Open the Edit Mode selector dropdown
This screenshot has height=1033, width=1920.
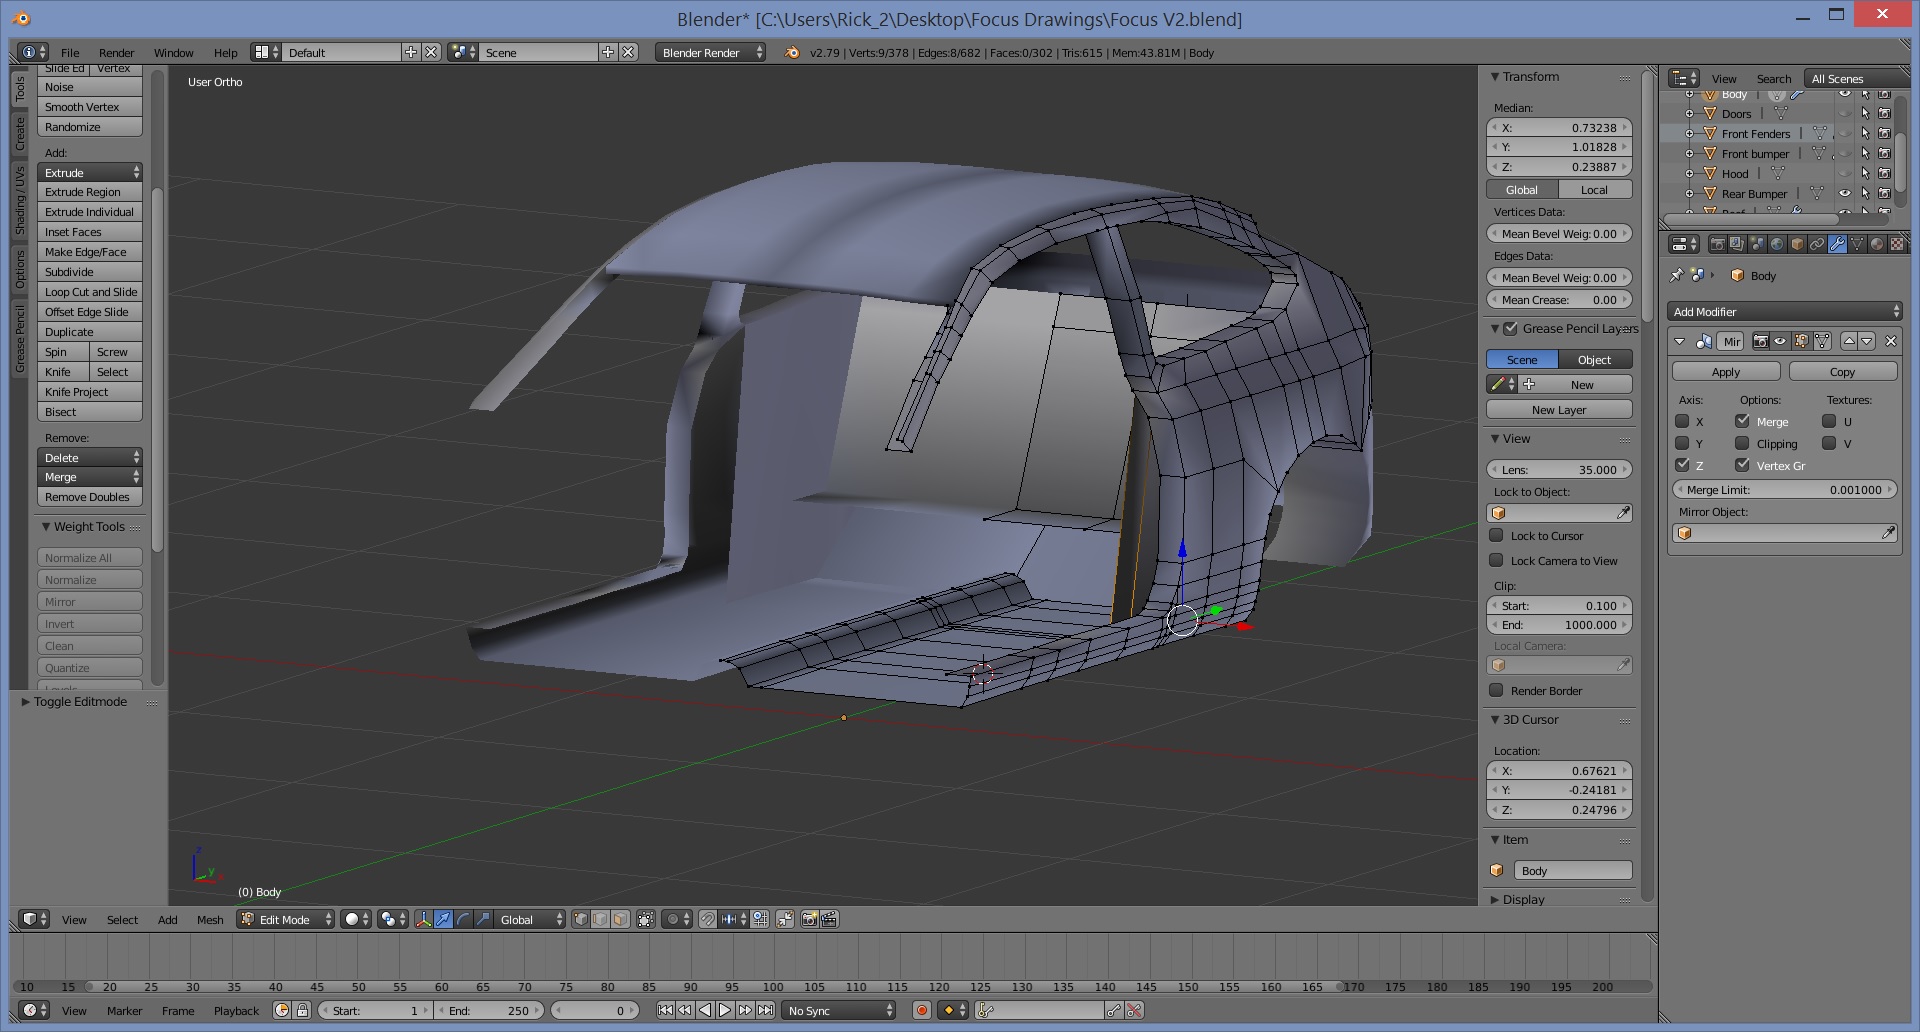(x=285, y=919)
